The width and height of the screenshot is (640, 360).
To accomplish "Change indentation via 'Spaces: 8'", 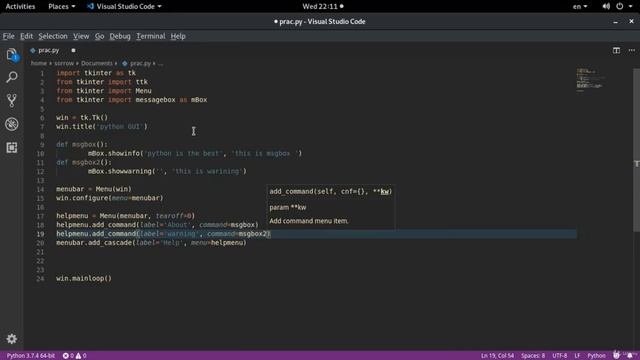I will tap(533, 356).
